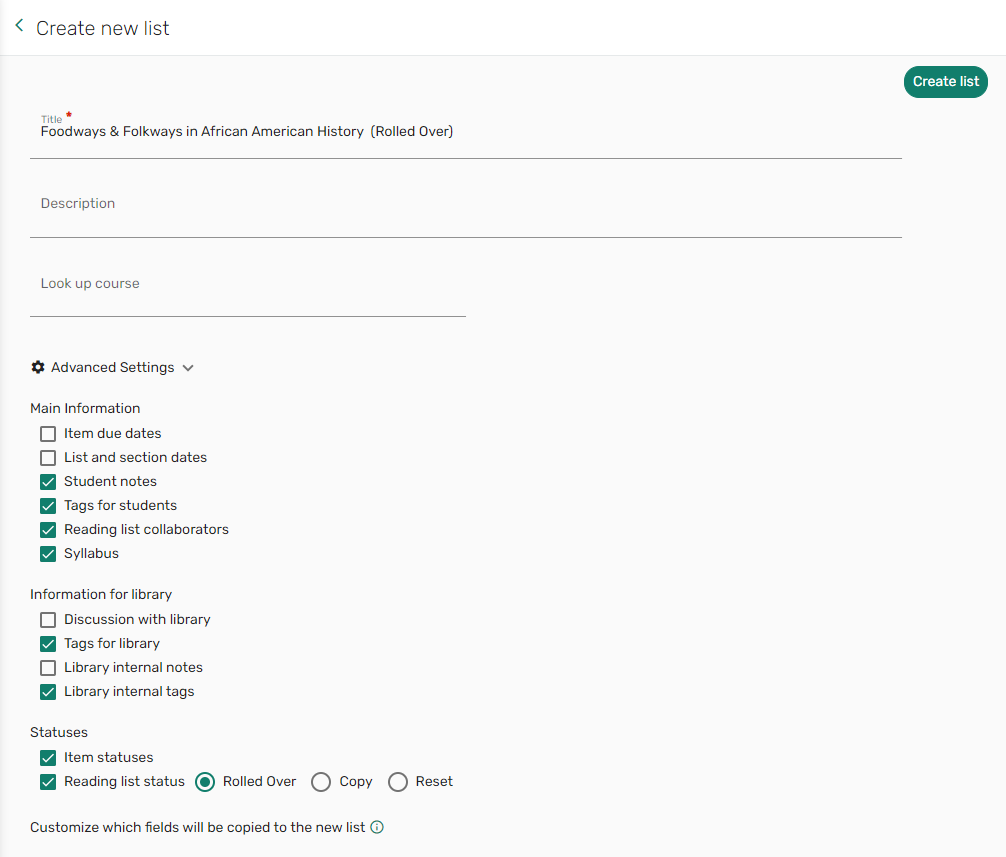Enable Discussion with library checkbox
Viewport: 1006px width, 857px height.
48,620
